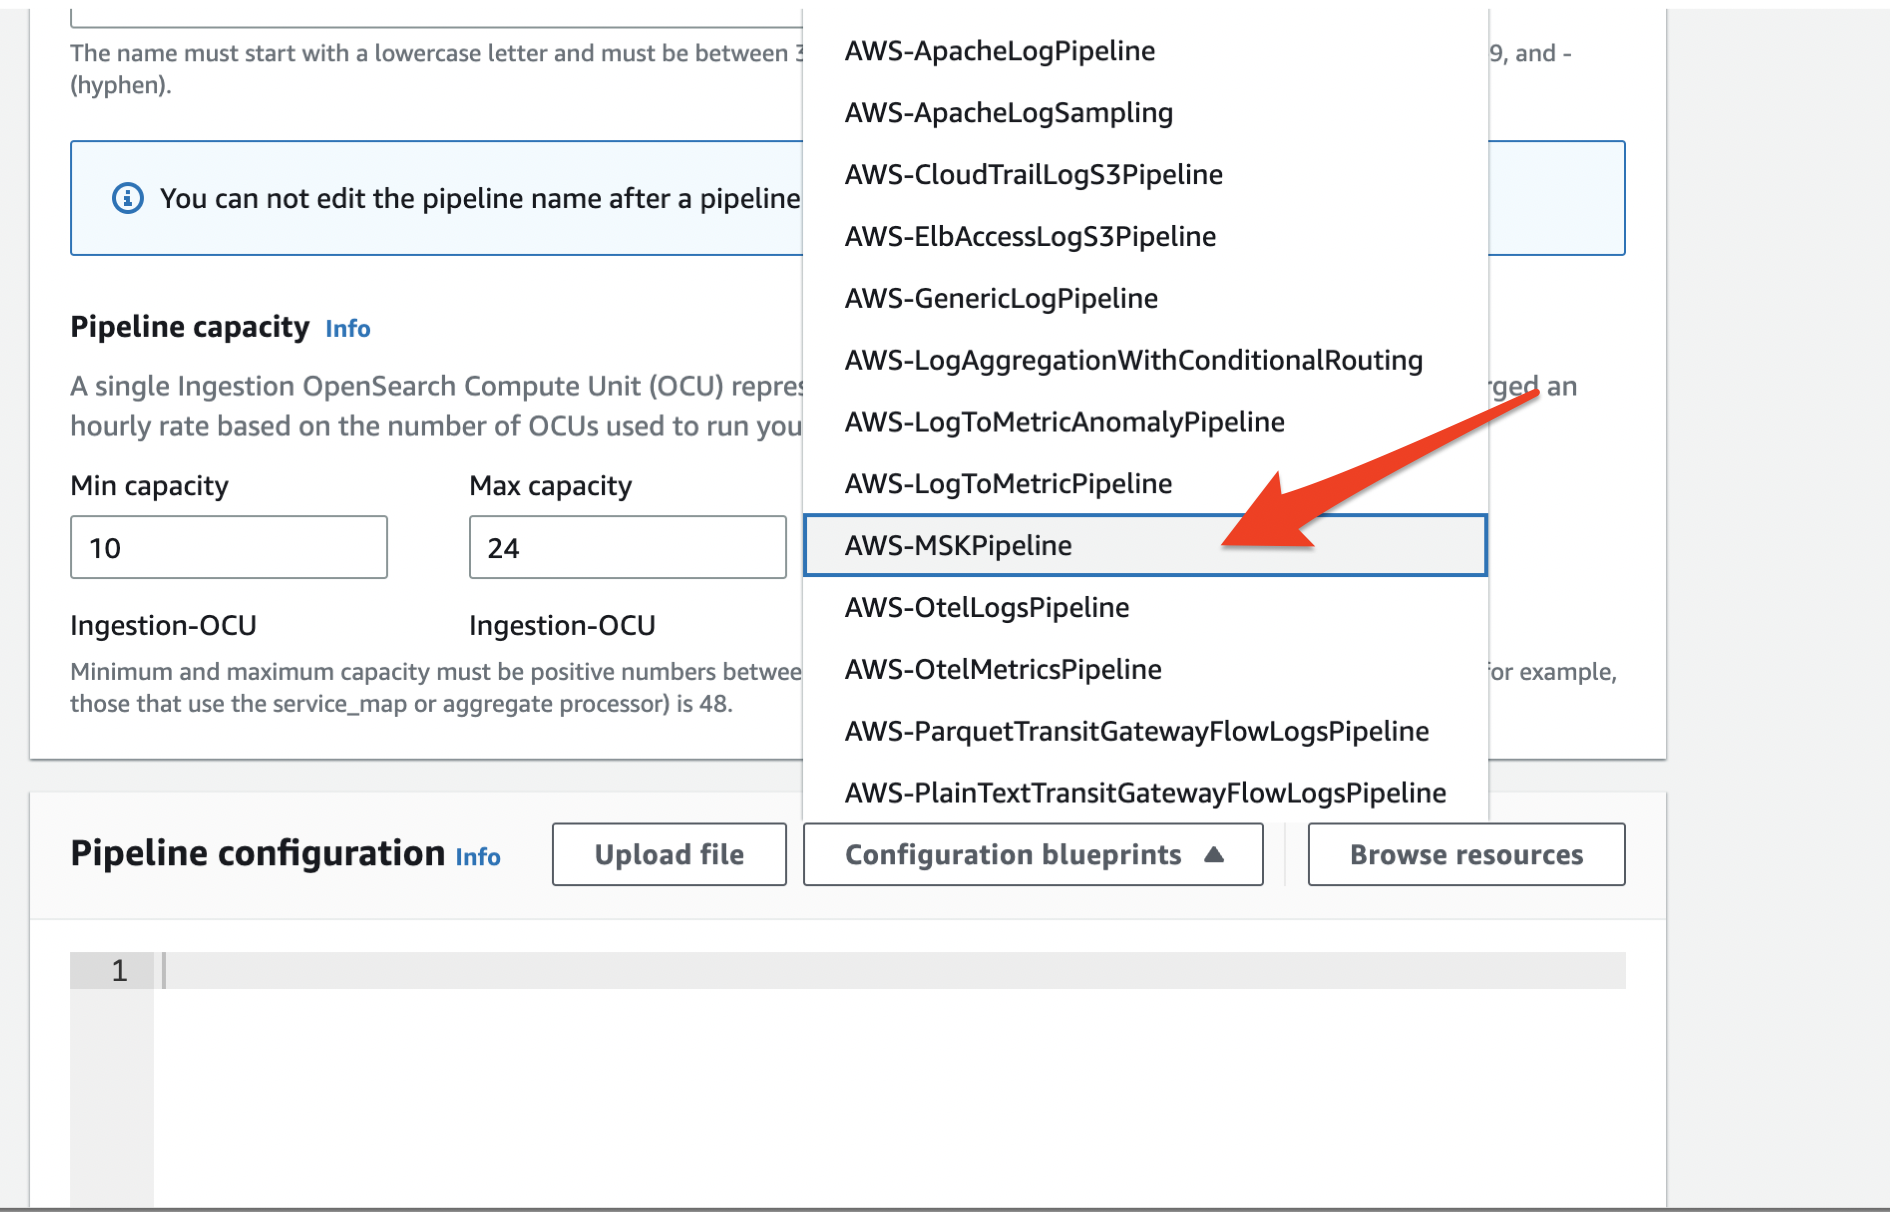Collapse the Configuration blueprints dropdown
Viewport: 1890px width, 1212px height.
coord(1033,855)
